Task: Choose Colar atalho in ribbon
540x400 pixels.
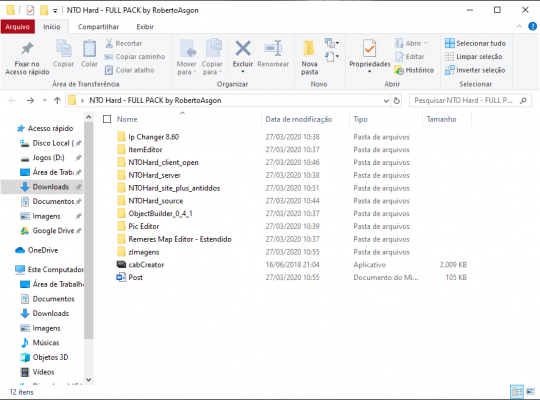Action: pyautogui.click(x=129, y=70)
